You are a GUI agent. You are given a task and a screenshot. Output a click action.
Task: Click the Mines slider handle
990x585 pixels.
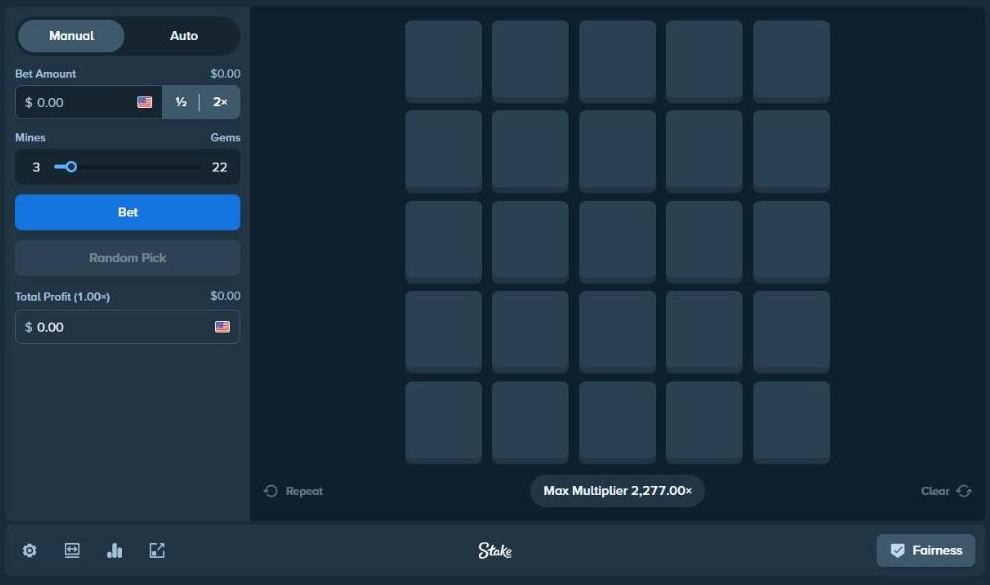(x=71, y=167)
